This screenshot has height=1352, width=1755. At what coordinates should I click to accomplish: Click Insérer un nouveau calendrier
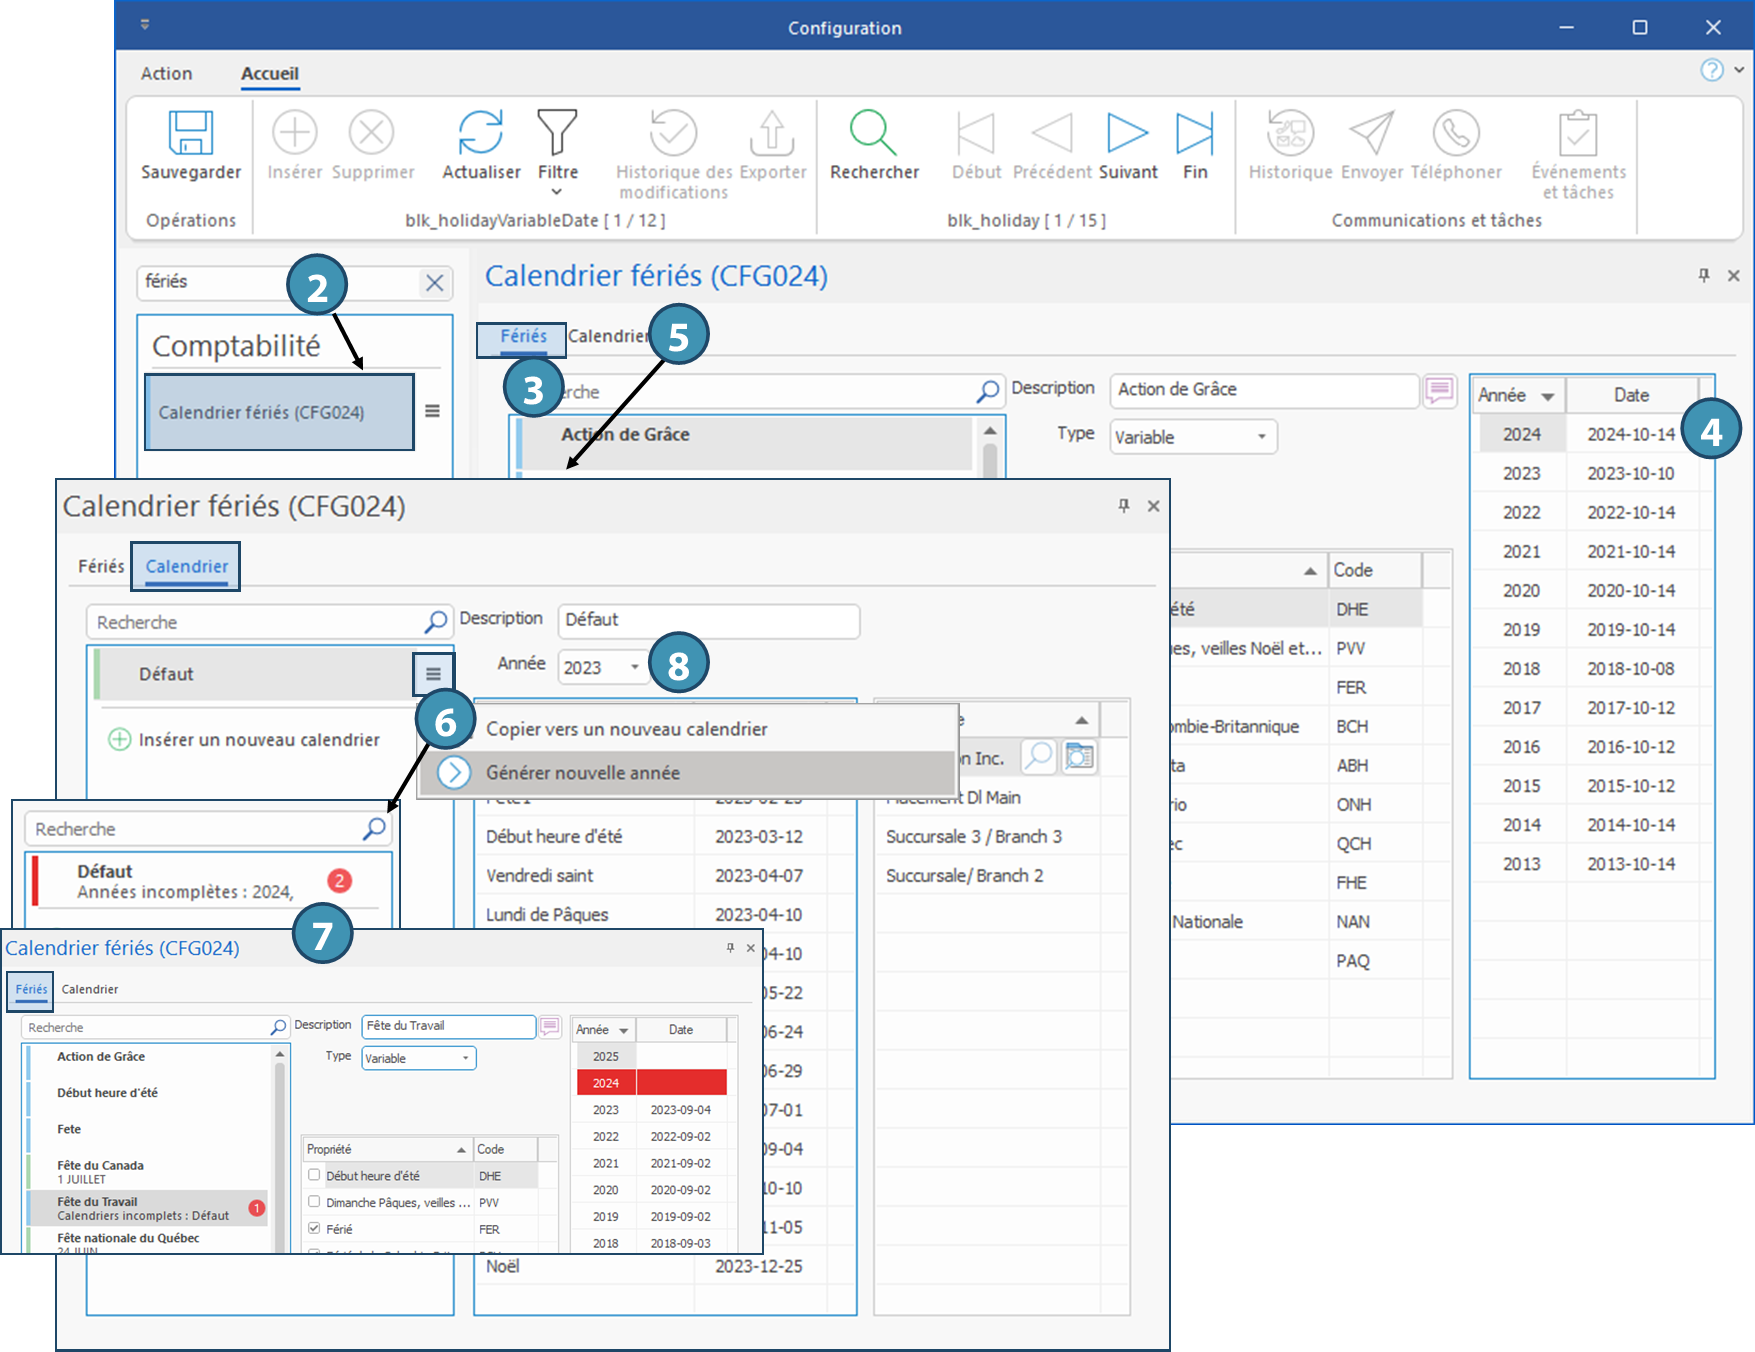(x=259, y=740)
